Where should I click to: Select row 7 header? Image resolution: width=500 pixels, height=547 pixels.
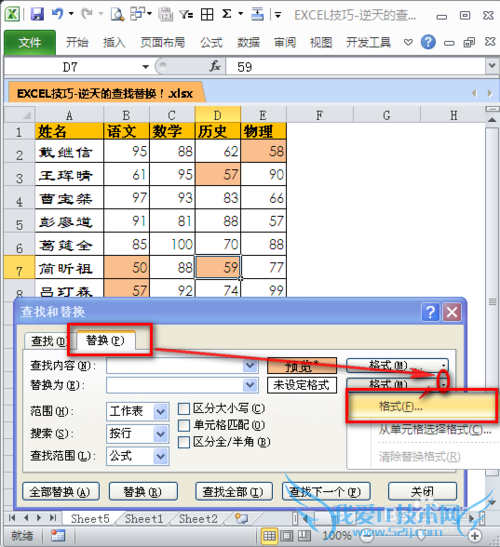click(19, 268)
